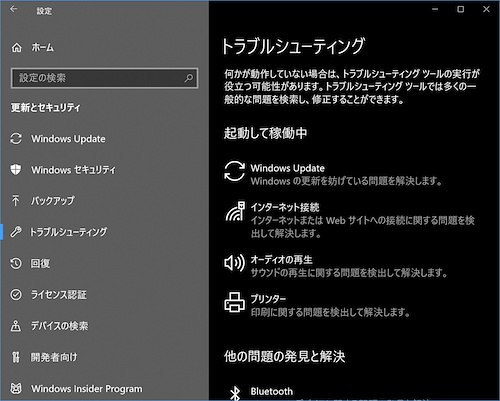
Task: Click the Find my device icon
Action: (16, 326)
